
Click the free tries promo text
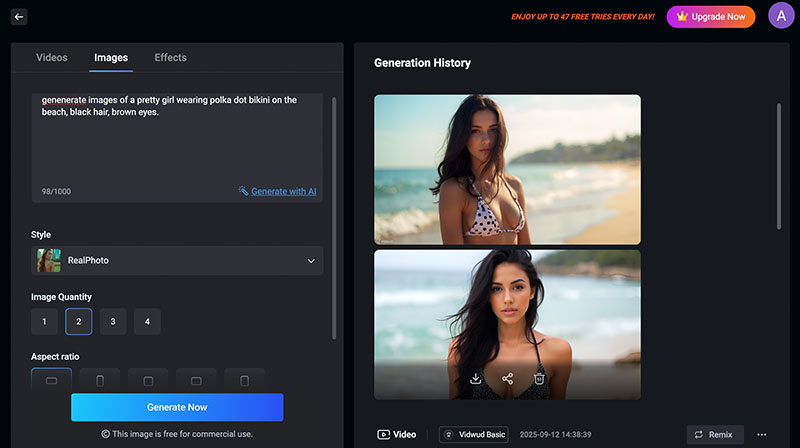pos(583,17)
